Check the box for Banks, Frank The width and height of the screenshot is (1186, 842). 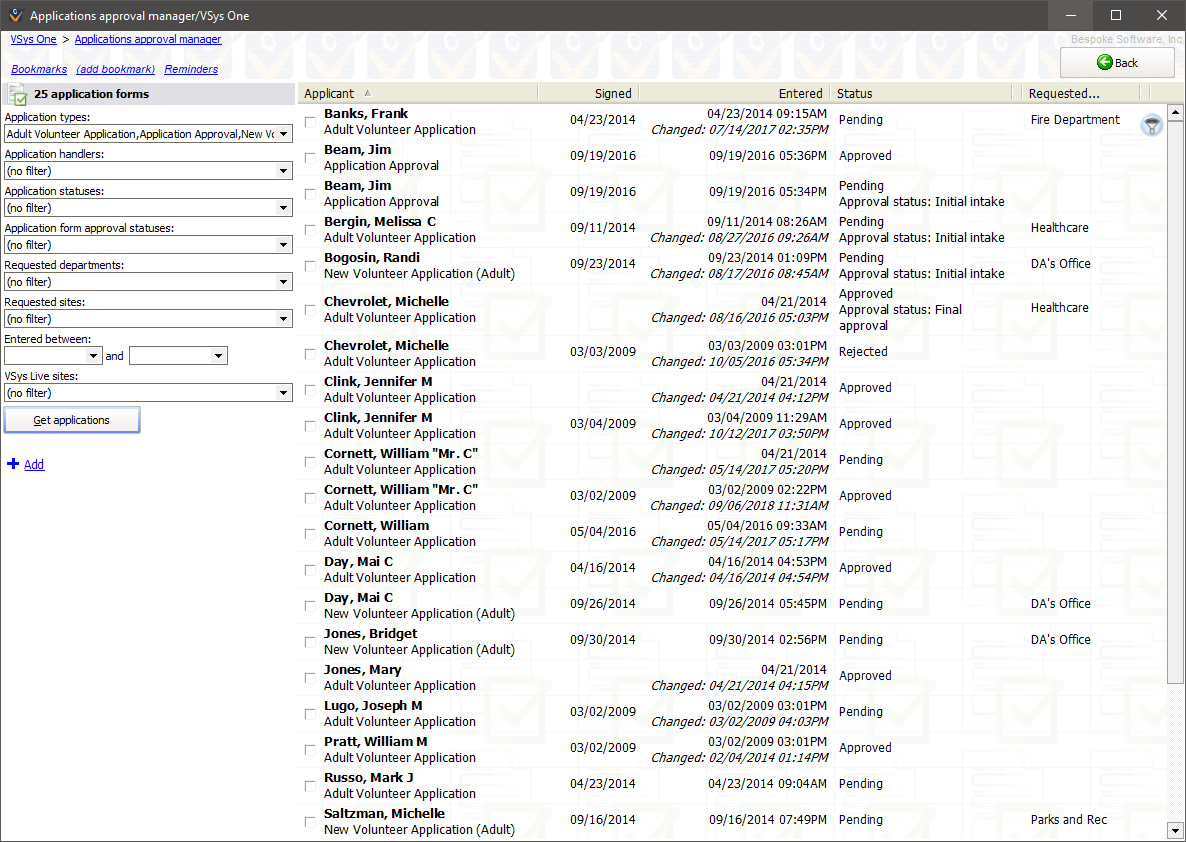[310, 122]
